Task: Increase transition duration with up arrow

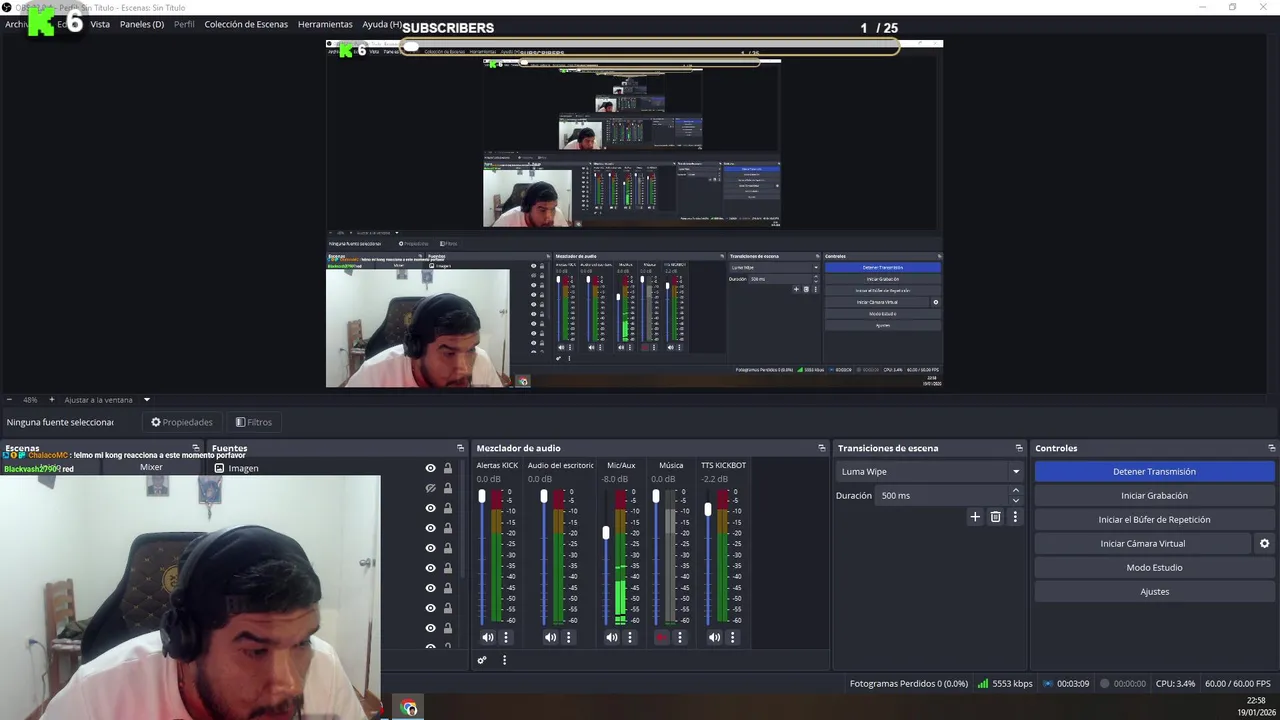Action: click(1016, 491)
